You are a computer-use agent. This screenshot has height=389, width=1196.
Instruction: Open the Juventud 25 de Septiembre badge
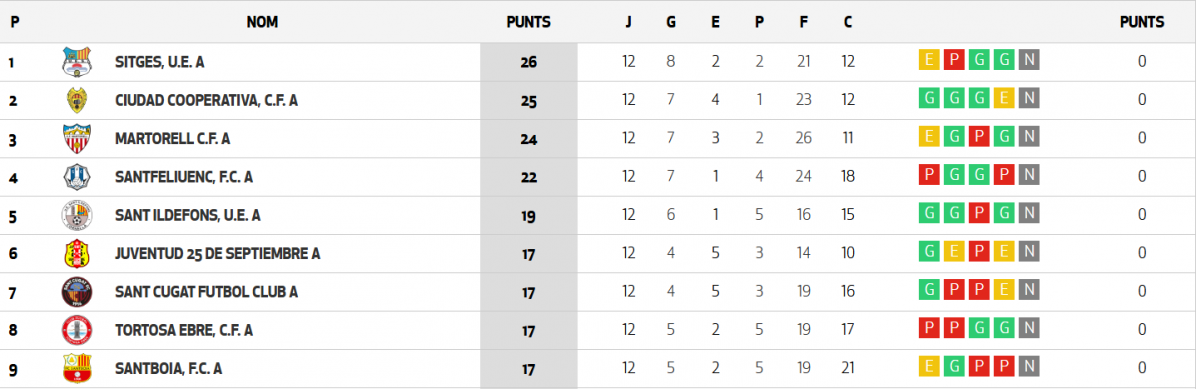pyautogui.click(x=76, y=254)
